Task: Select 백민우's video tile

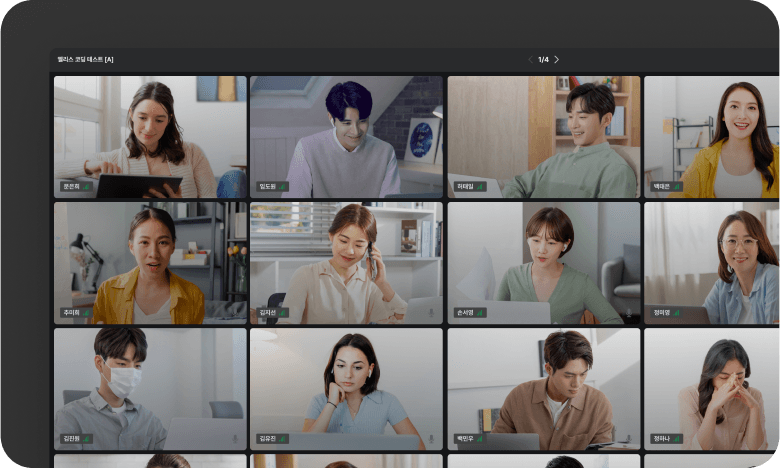Action: point(544,389)
